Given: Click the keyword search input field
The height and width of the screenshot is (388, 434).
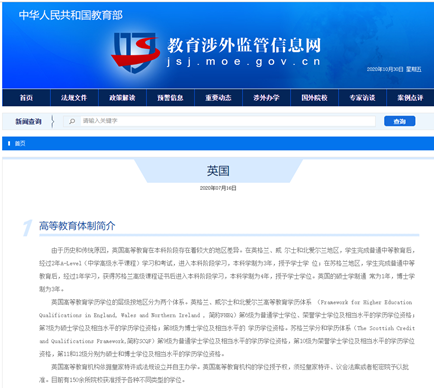Looking at the screenshot, I should click(228, 121).
